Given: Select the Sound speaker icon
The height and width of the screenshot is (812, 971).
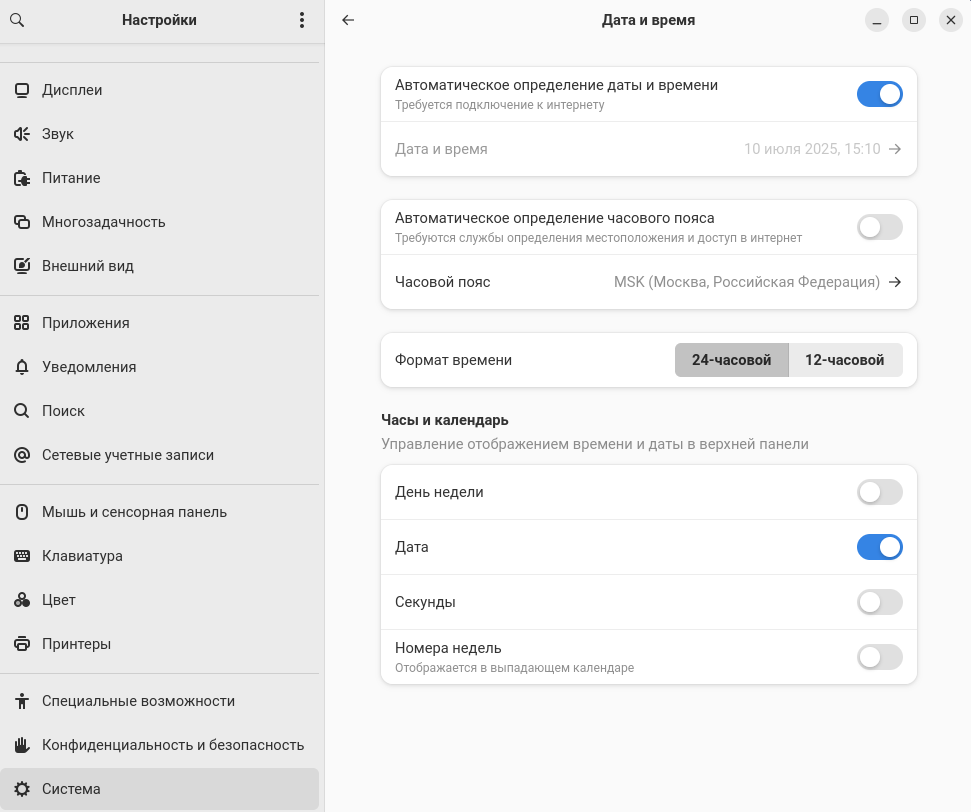Looking at the screenshot, I should coord(22,134).
